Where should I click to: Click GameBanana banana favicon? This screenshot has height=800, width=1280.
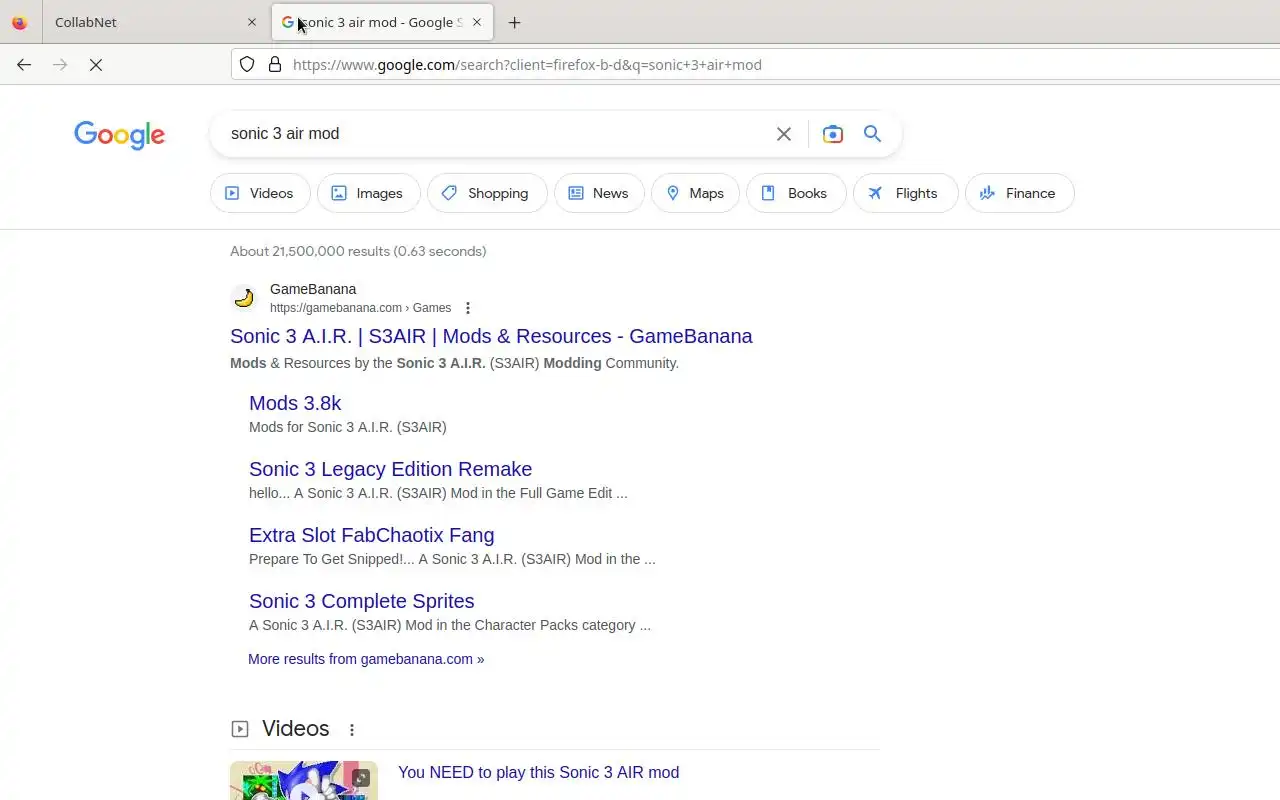point(243,298)
